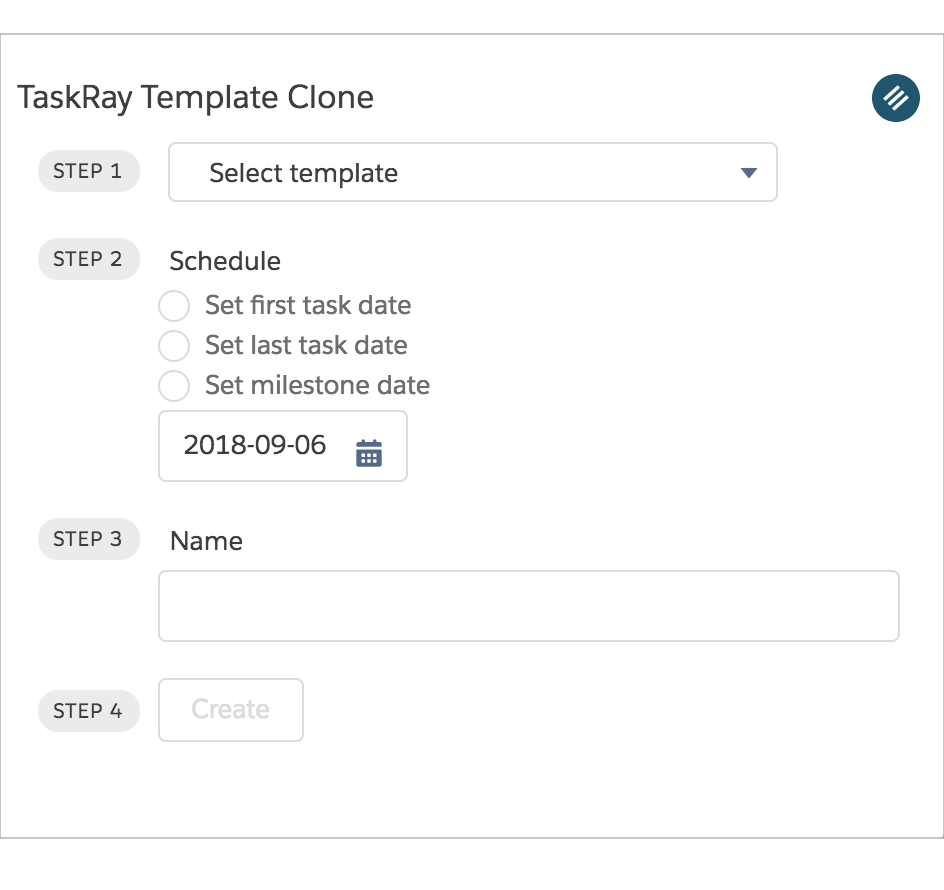Click the STEP 2 badge
Screen dimensions: 944x890
tap(88, 259)
